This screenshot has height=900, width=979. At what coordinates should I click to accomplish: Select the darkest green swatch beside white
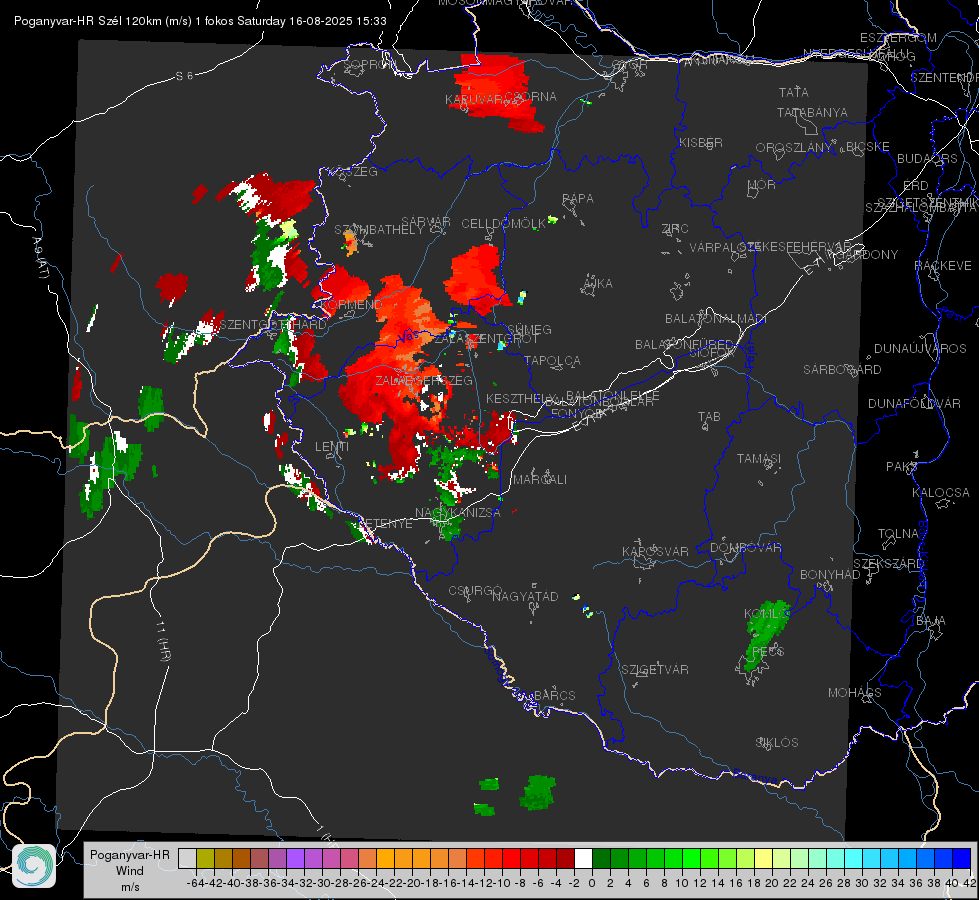[601, 859]
